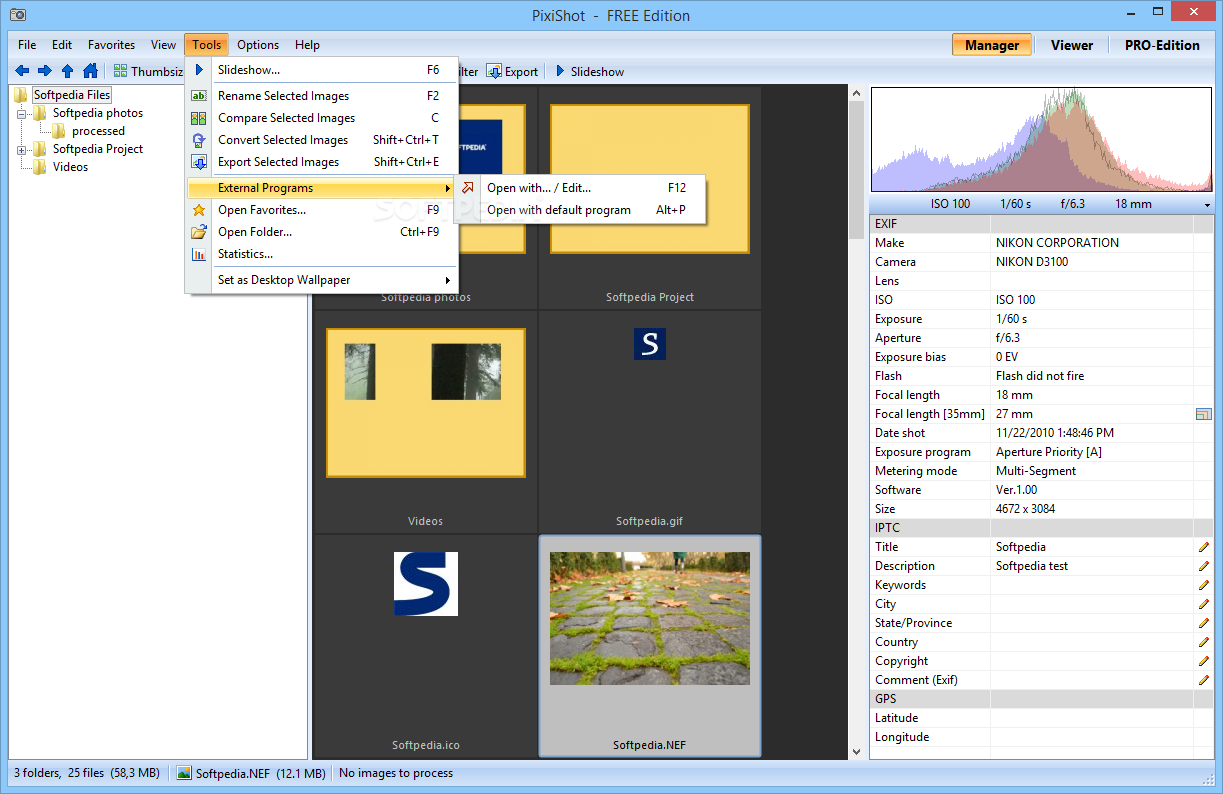Click the Convert Selected Images icon
Screen dimensions: 1223x794
(199, 140)
